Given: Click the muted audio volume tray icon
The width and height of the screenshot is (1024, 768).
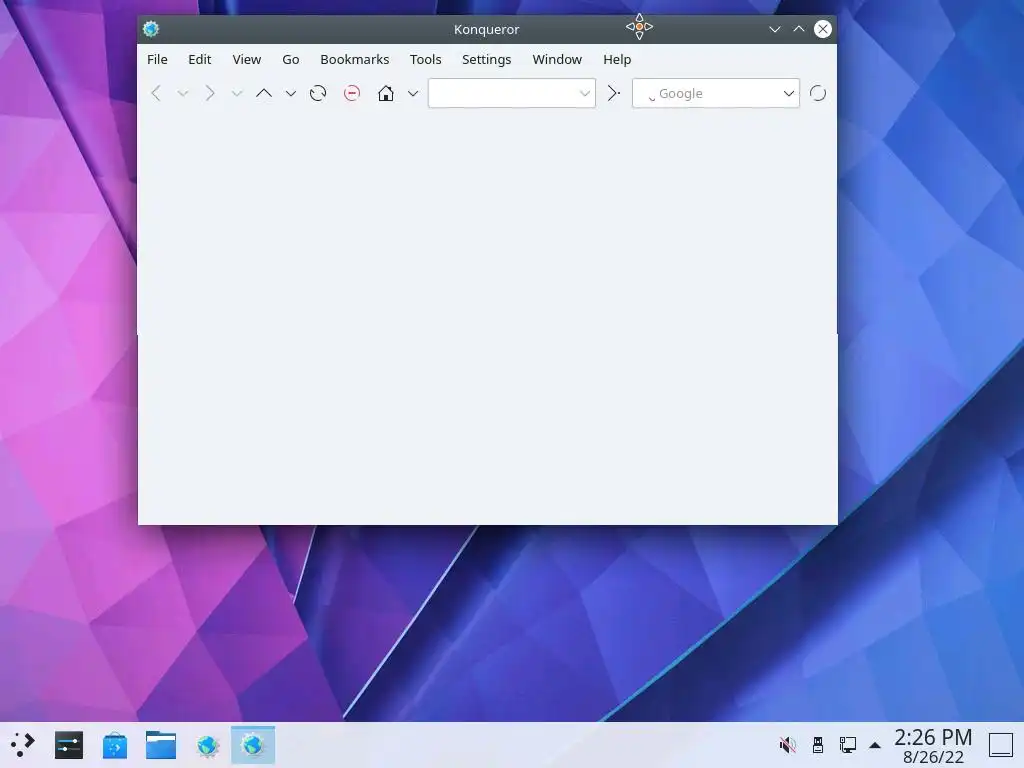Looking at the screenshot, I should 788,744.
